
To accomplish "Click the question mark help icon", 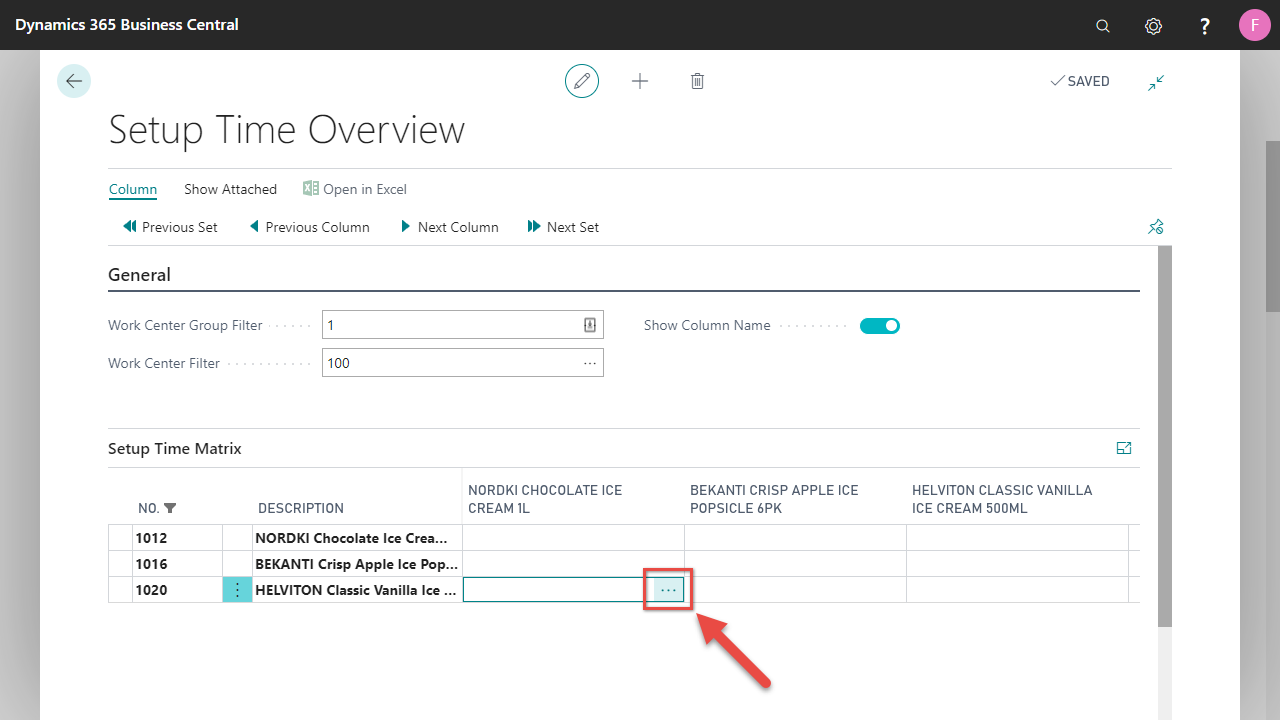I will tap(1205, 26).
